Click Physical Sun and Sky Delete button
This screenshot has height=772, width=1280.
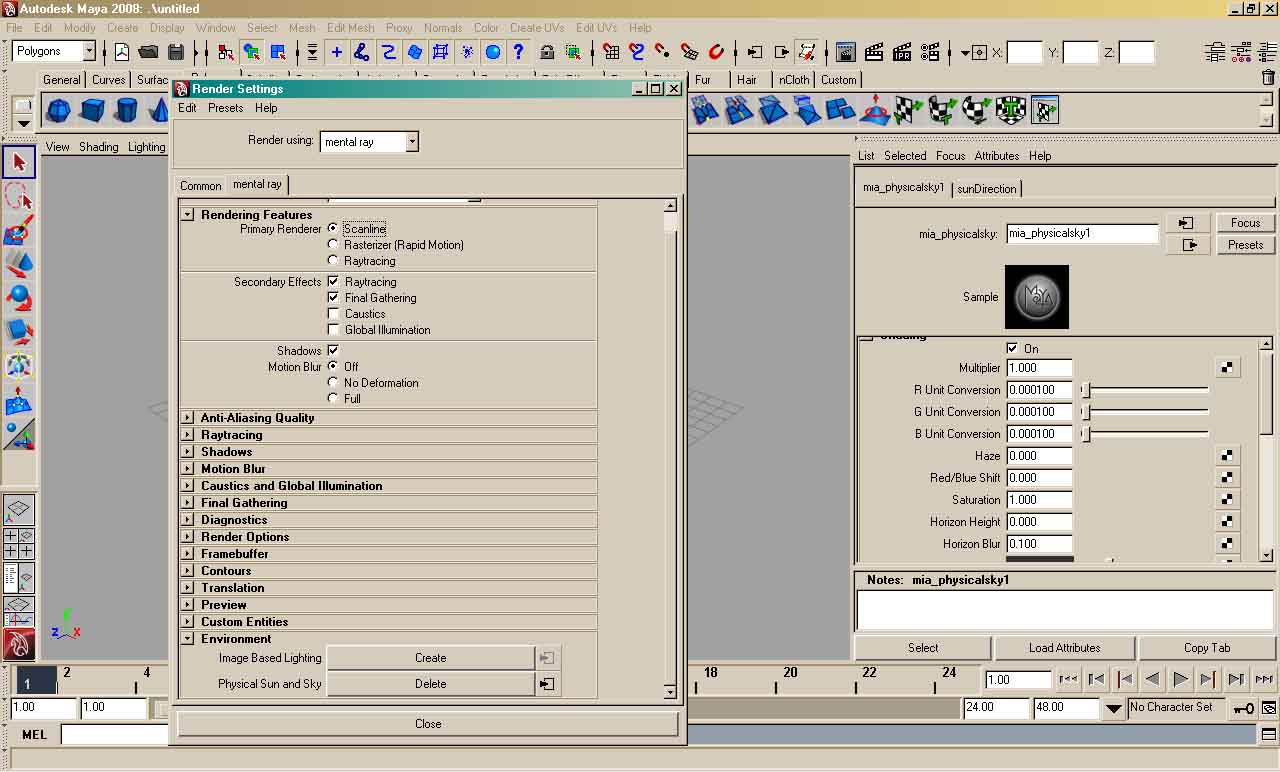[x=431, y=684]
